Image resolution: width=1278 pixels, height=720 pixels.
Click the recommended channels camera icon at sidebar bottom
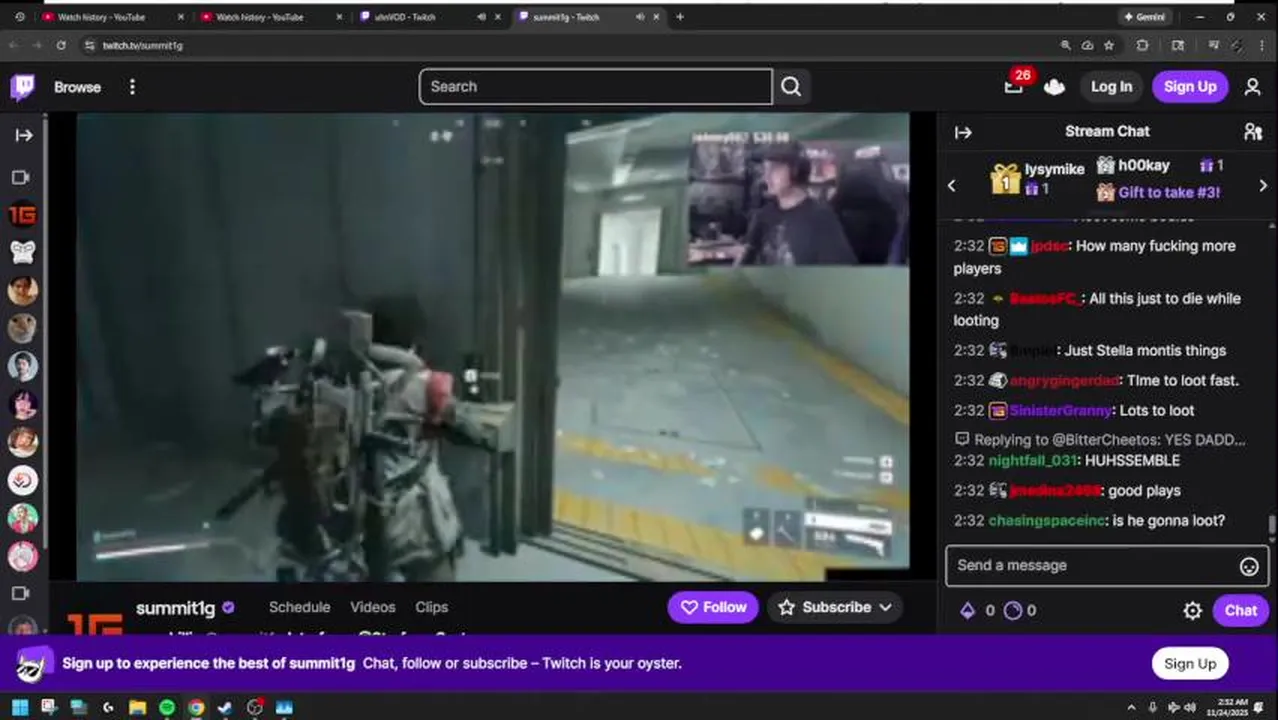[x=20, y=593]
